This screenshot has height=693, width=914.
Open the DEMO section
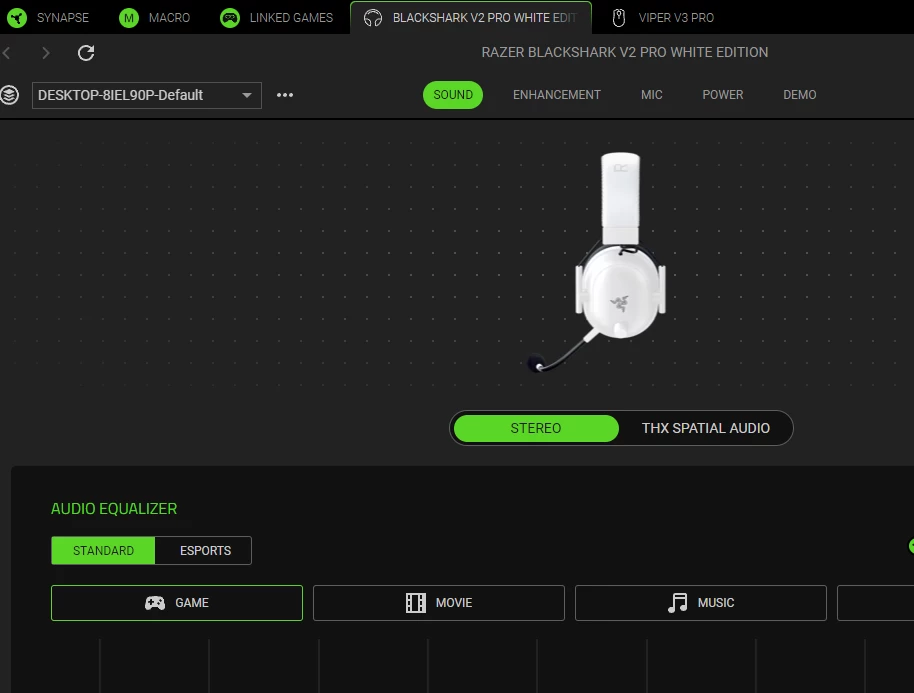click(800, 95)
